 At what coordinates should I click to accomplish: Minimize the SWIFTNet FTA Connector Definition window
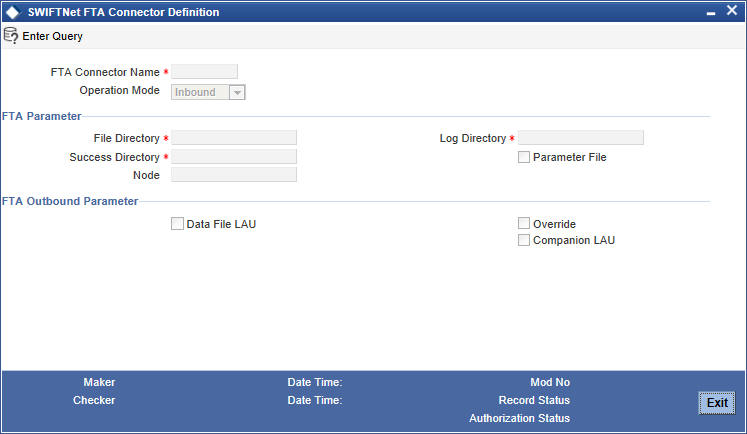(711, 13)
